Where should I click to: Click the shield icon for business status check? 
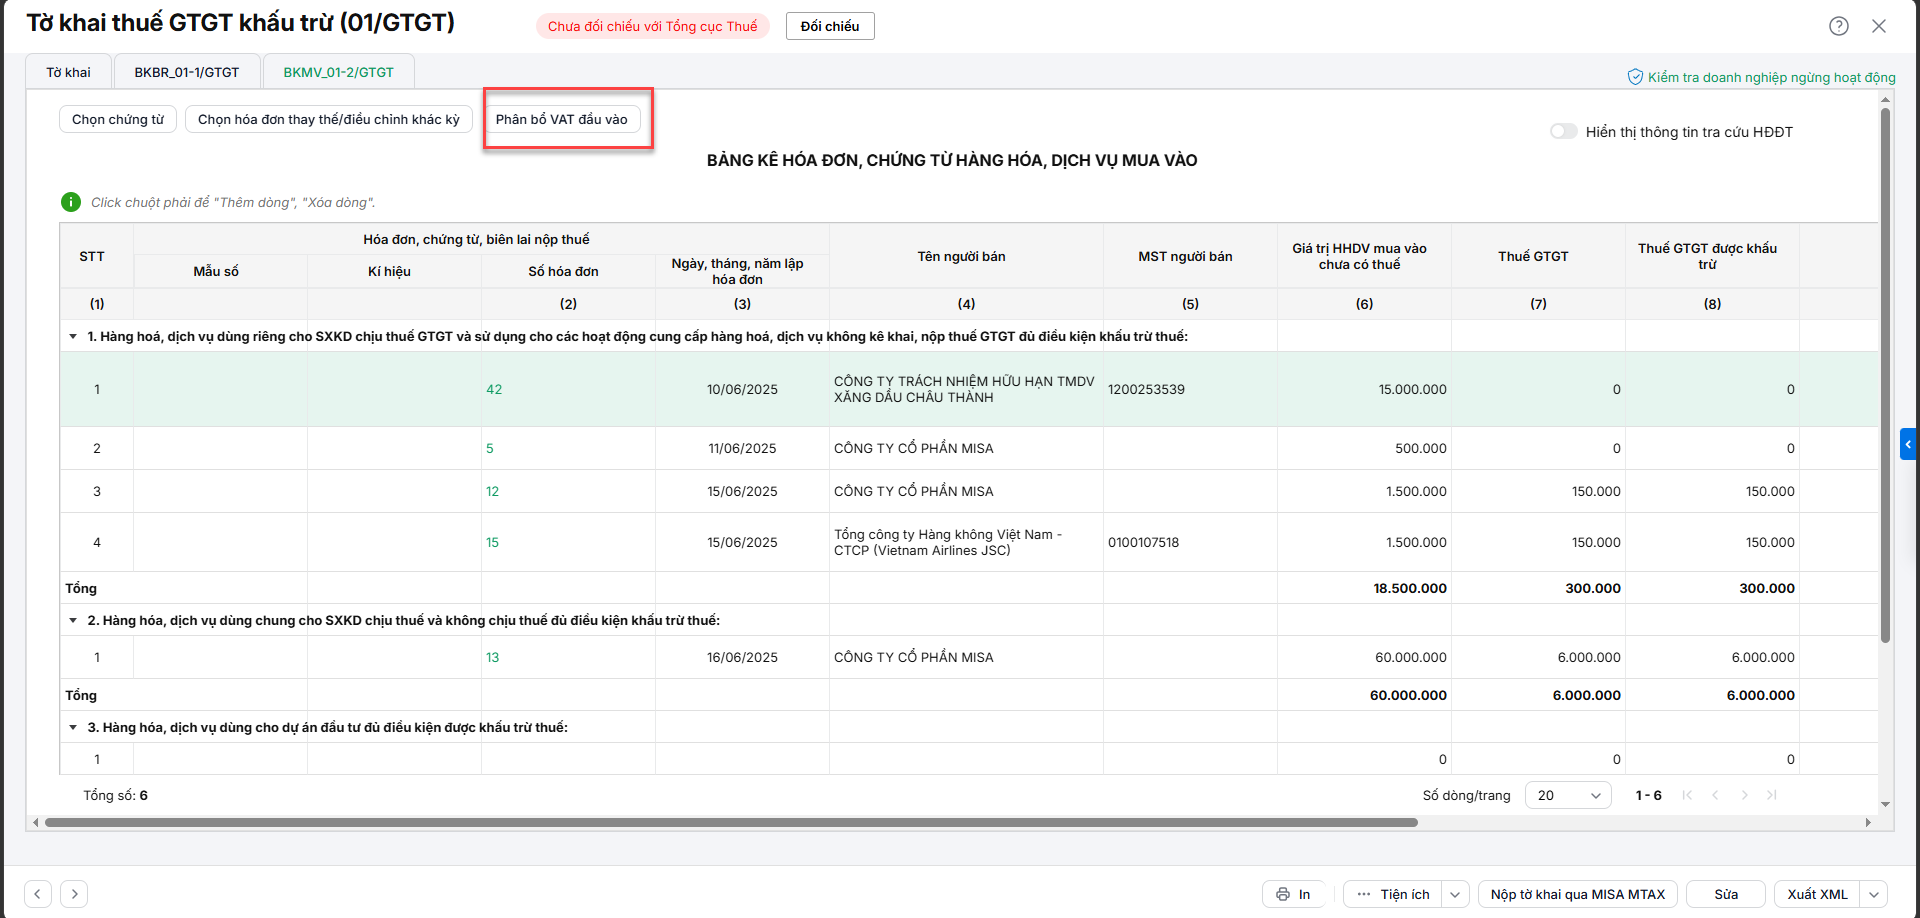(x=1635, y=77)
